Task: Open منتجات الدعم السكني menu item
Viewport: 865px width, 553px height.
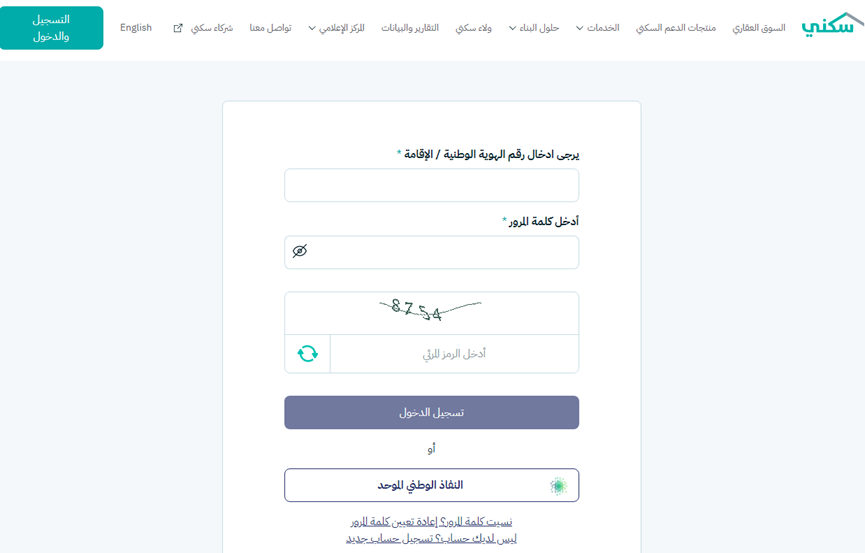Action: pyautogui.click(x=676, y=28)
